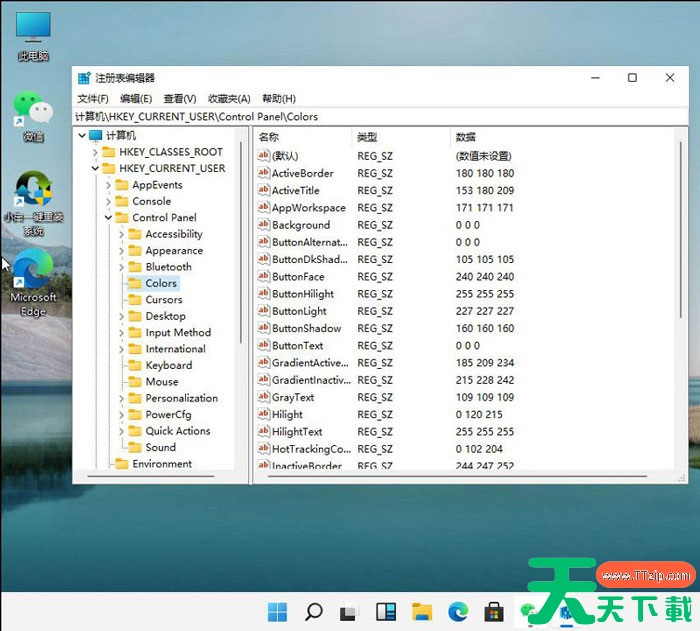Click the registry path address bar
Screen dimensions: 700x631
coord(380,117)
